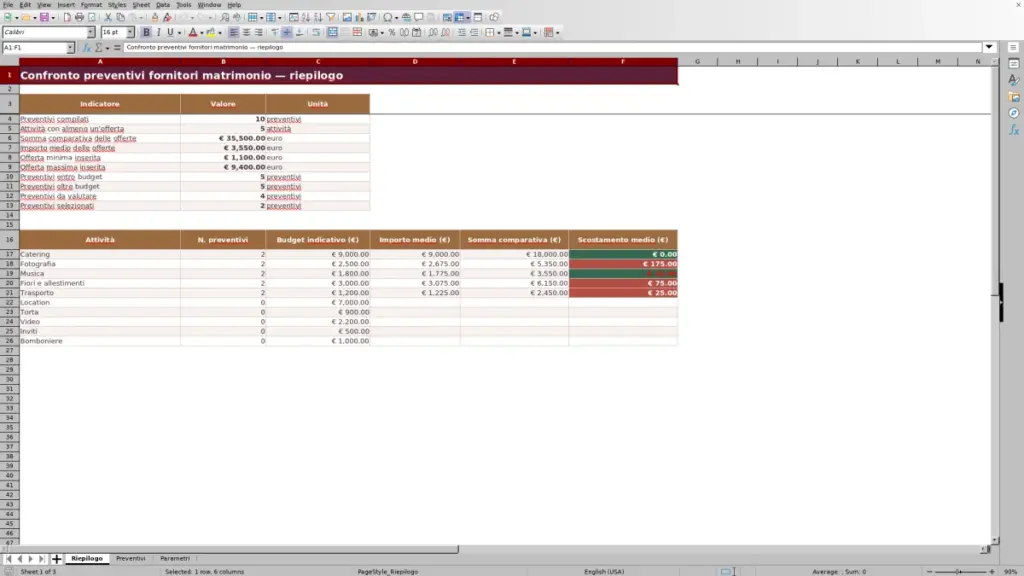Toggle Center Horizontally alignment
Screen dimensions: 1024x576
(246, 33)
